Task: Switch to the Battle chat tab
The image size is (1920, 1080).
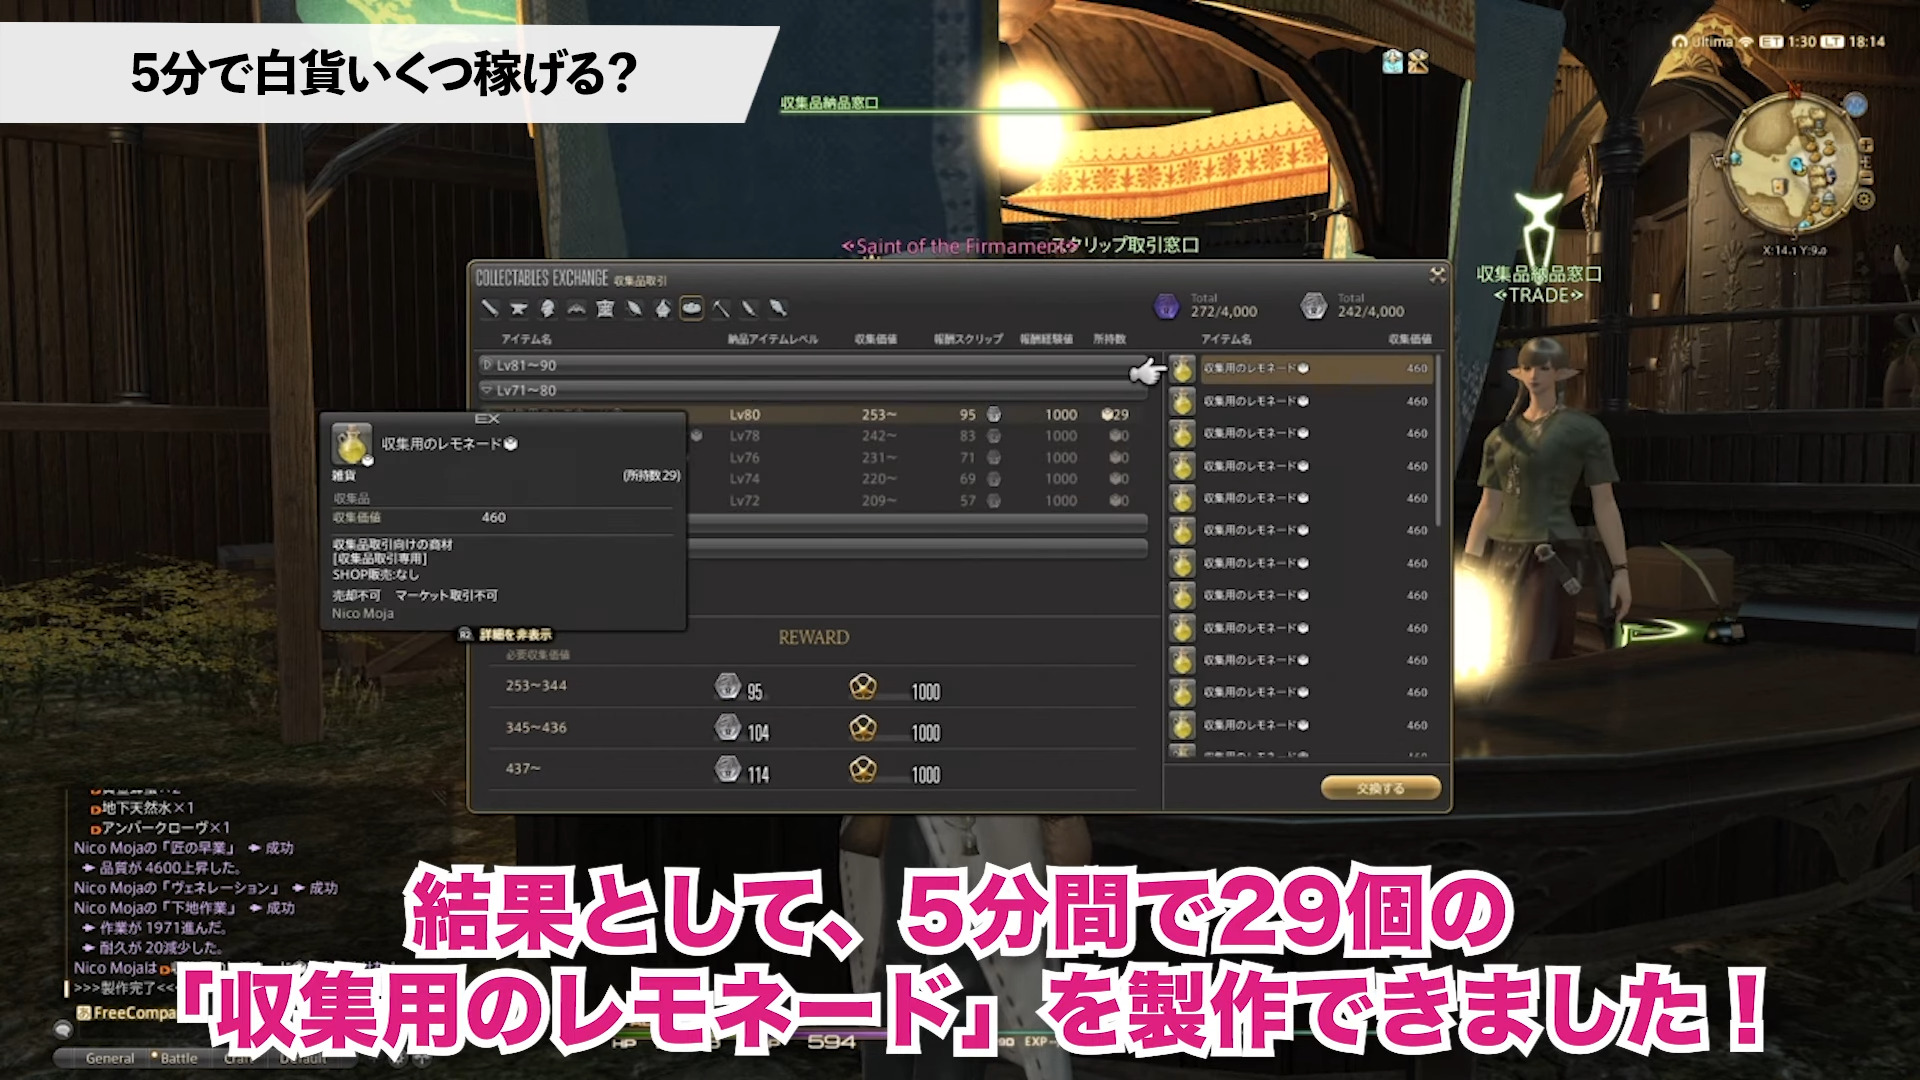Action: [x=178, y=1058]
